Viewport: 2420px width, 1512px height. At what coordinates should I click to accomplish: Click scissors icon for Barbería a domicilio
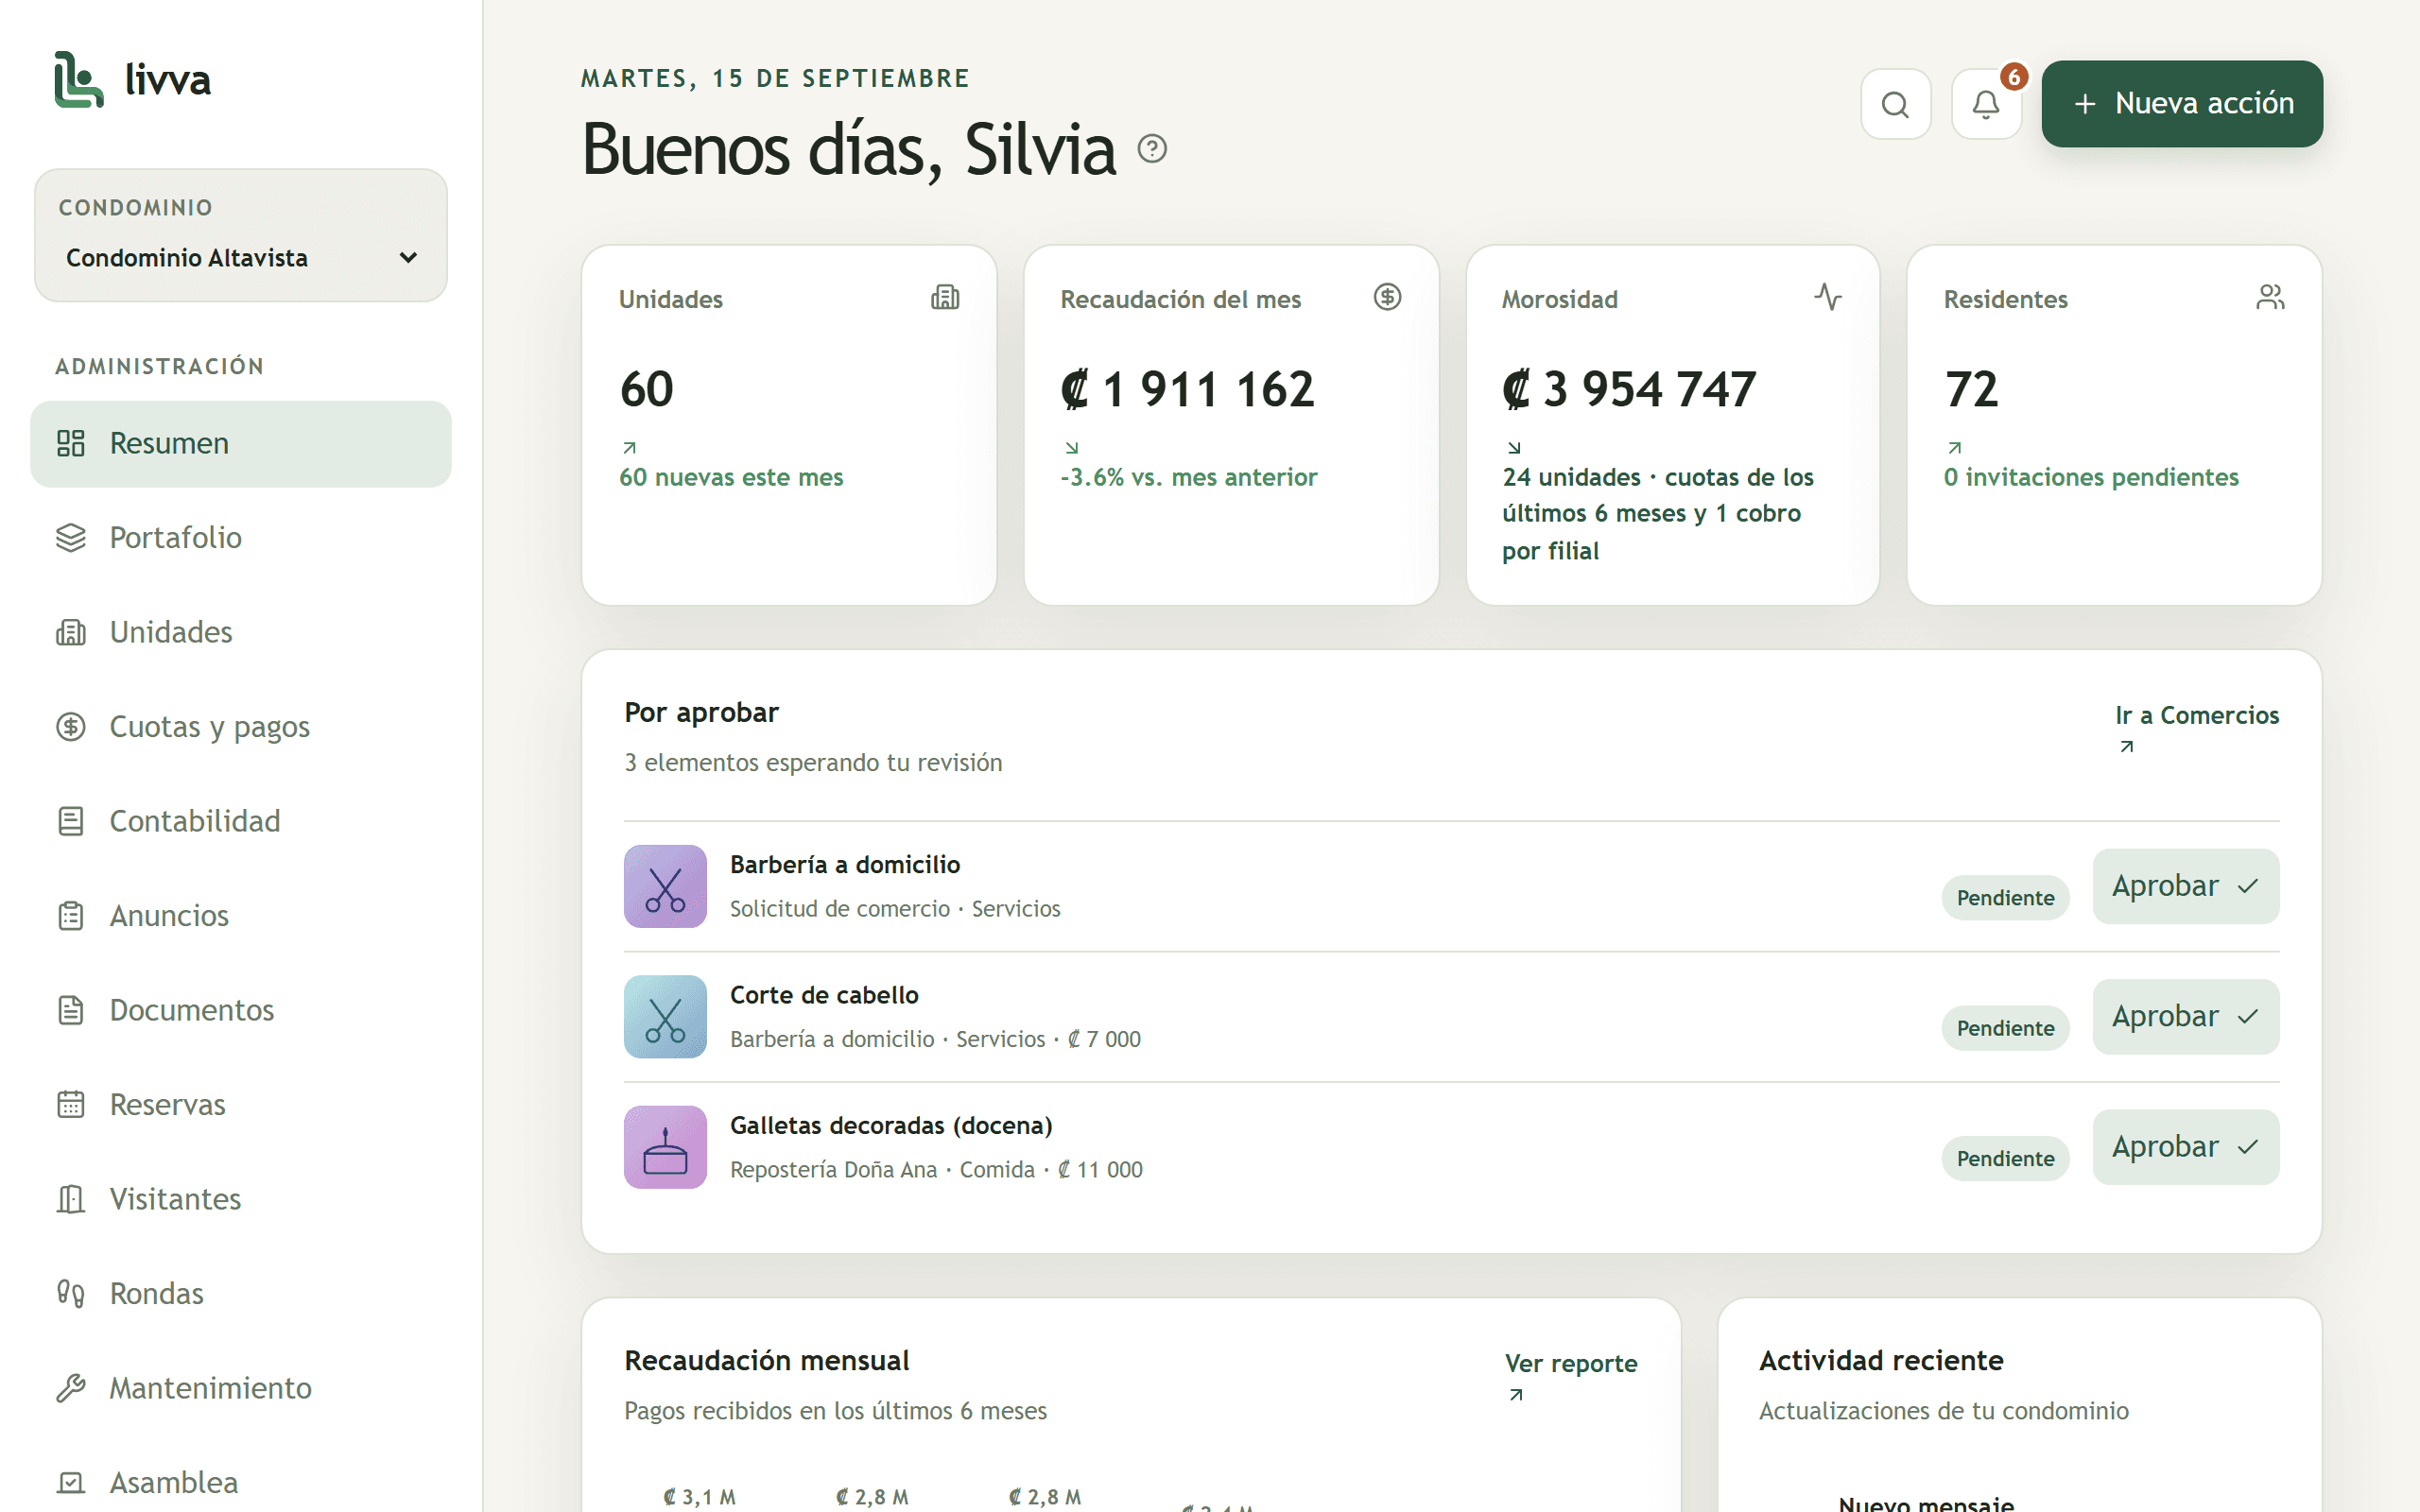pos(665,887)
